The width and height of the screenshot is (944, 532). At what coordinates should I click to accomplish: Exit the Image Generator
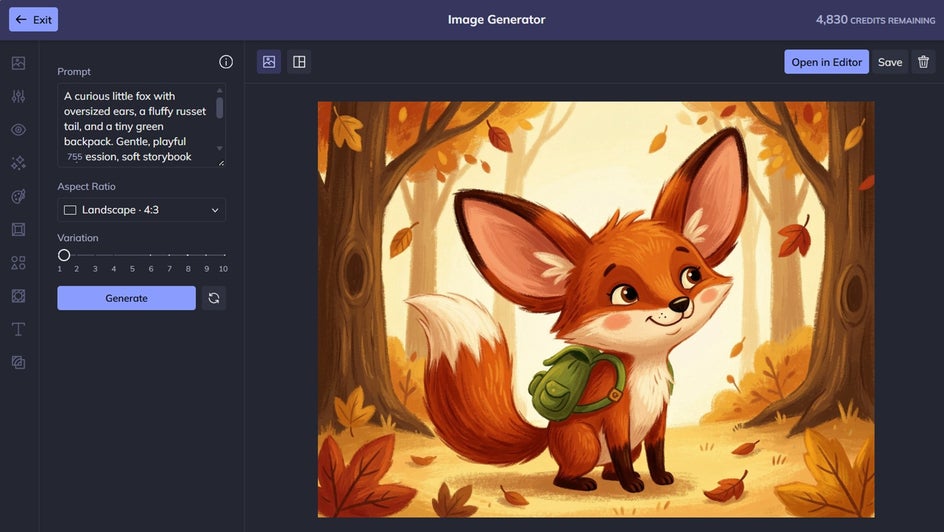[34, 19]
